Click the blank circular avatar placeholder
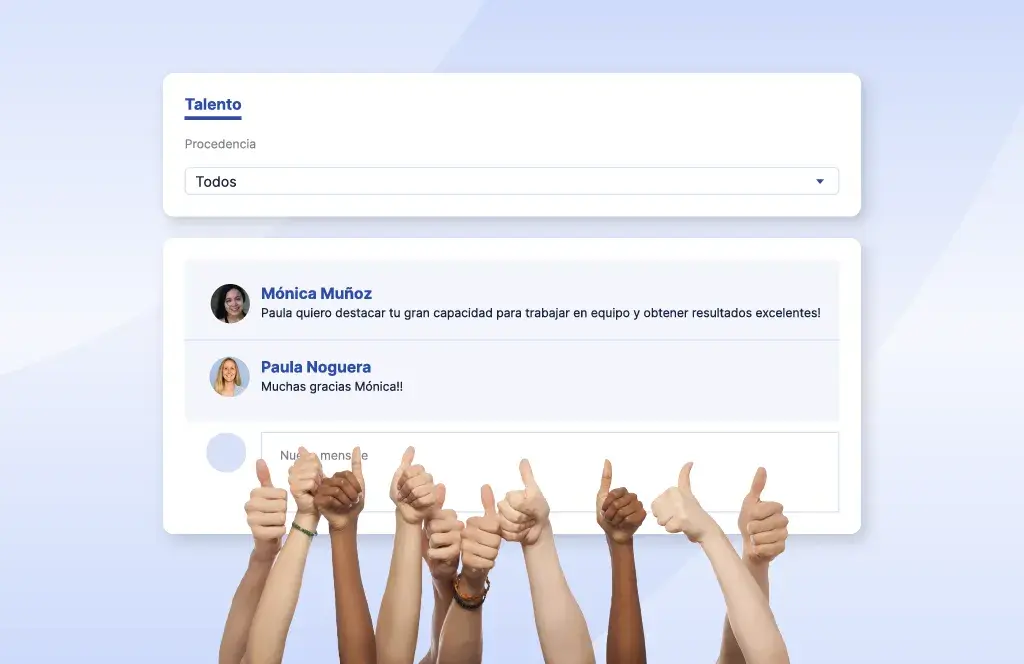The image size is (1024, 664). point(226,452)
